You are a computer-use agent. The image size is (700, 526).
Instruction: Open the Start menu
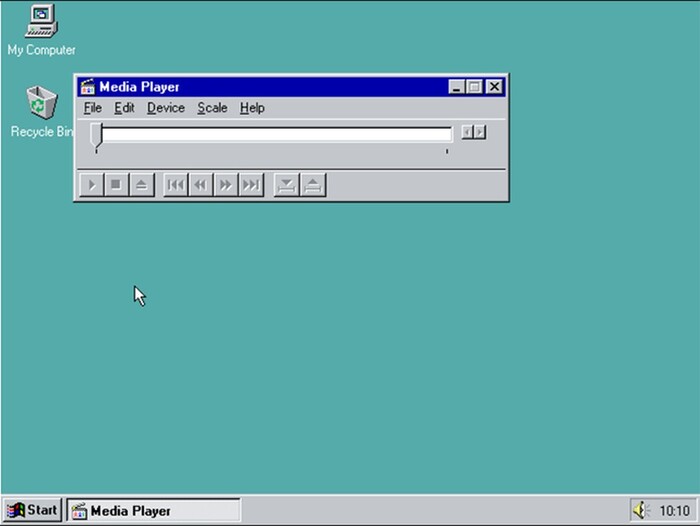point(32,510)
